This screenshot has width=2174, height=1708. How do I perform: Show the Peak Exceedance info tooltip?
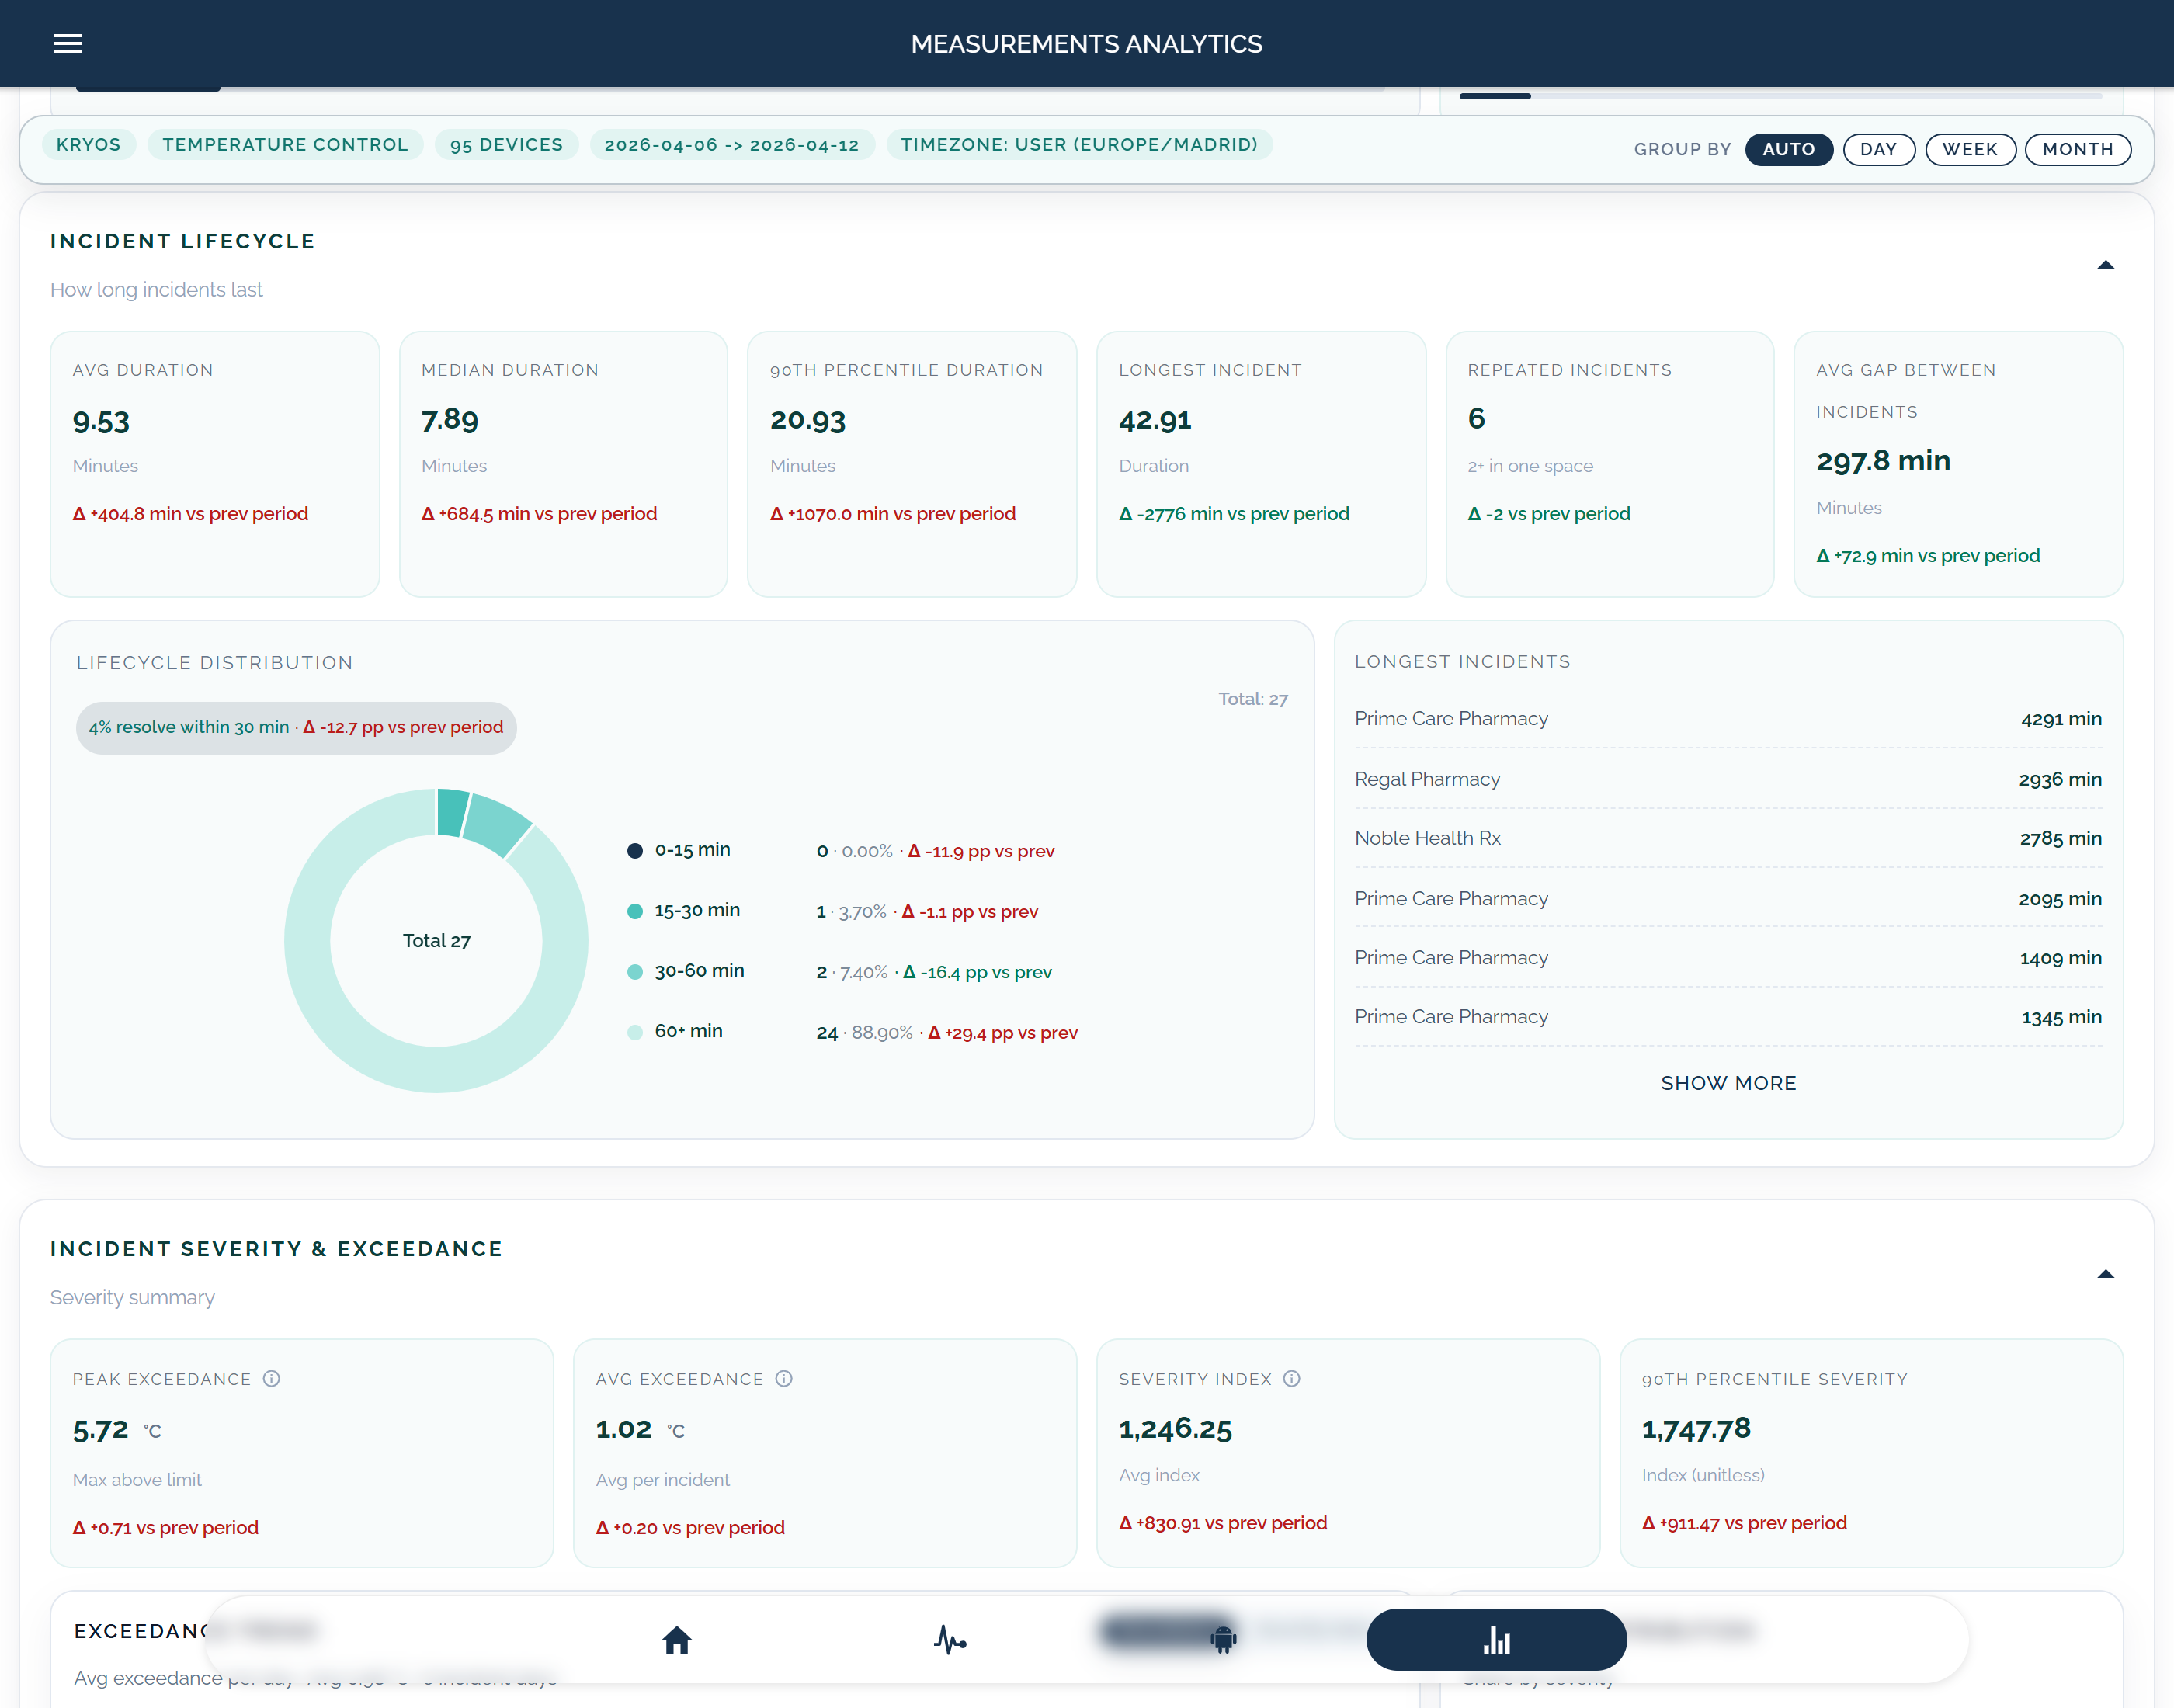point(271,1378)
